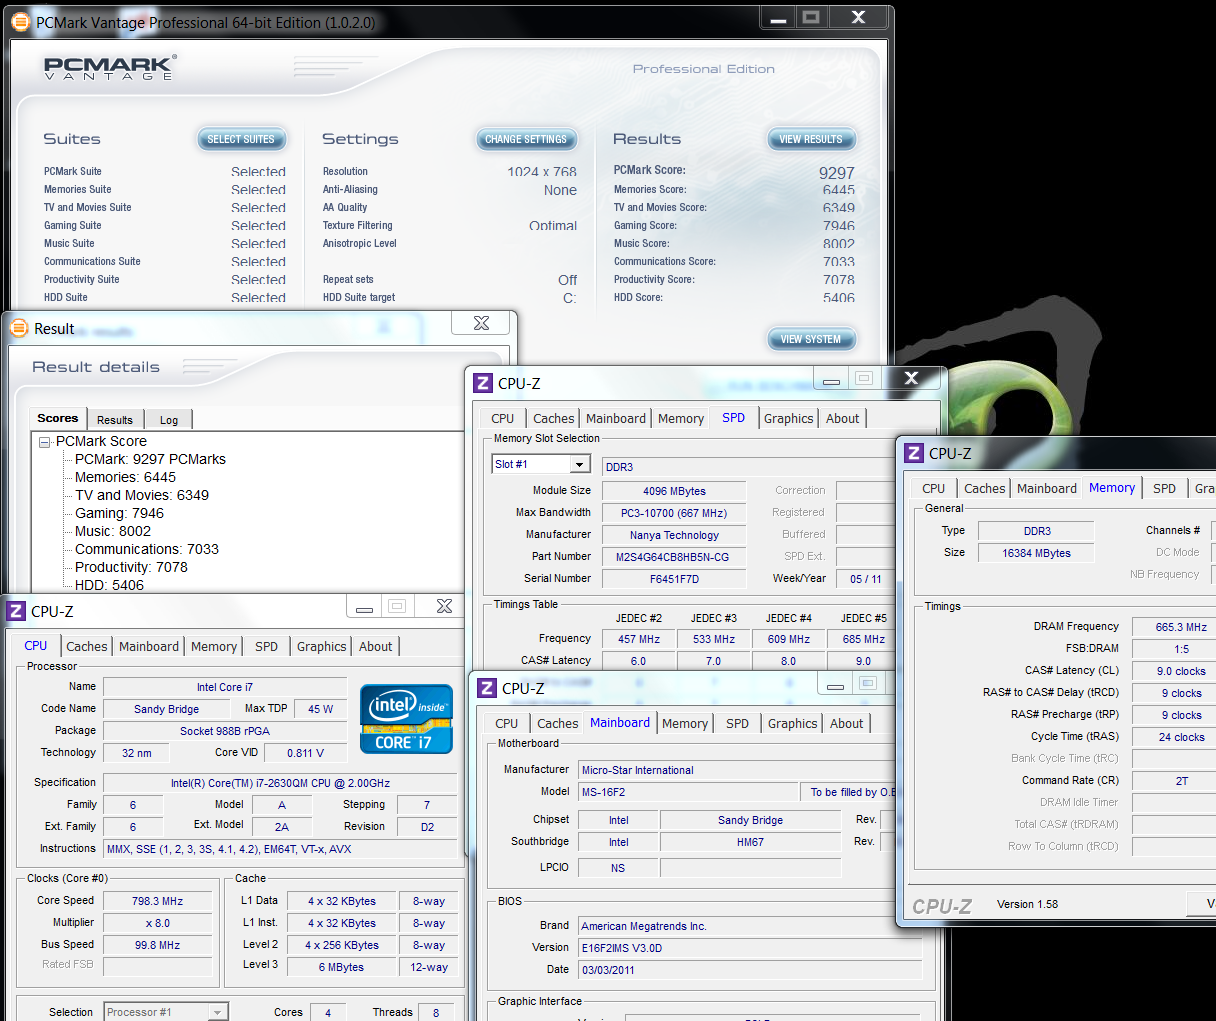
Task: Click the PCMark Vantage title bar icon
Action: pyautogui.click(x=20, y=21)
